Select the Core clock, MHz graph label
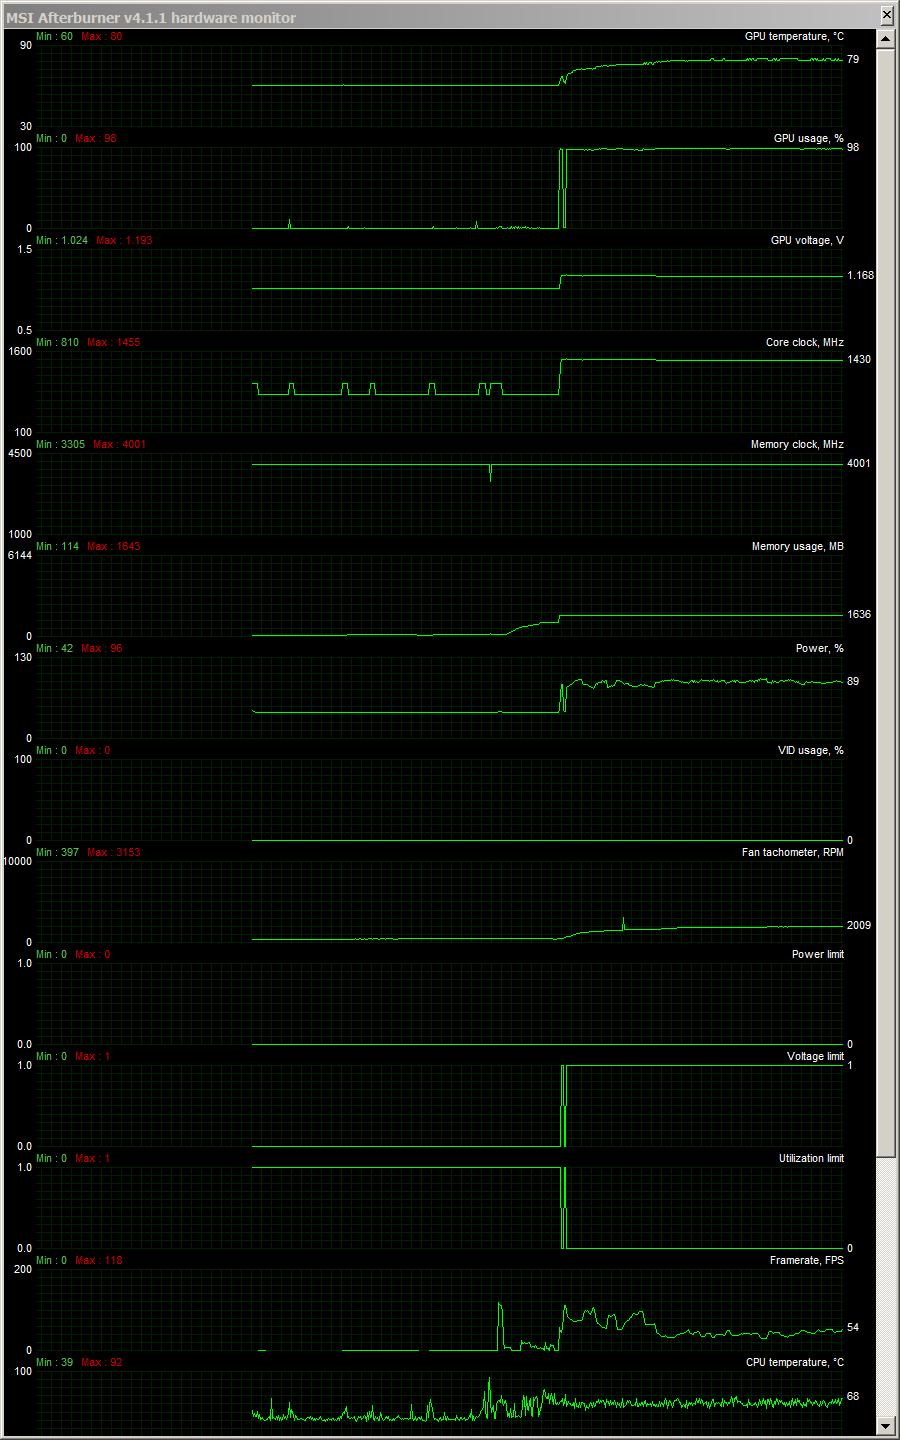The image size is (900, 1440). click(804, 342)
